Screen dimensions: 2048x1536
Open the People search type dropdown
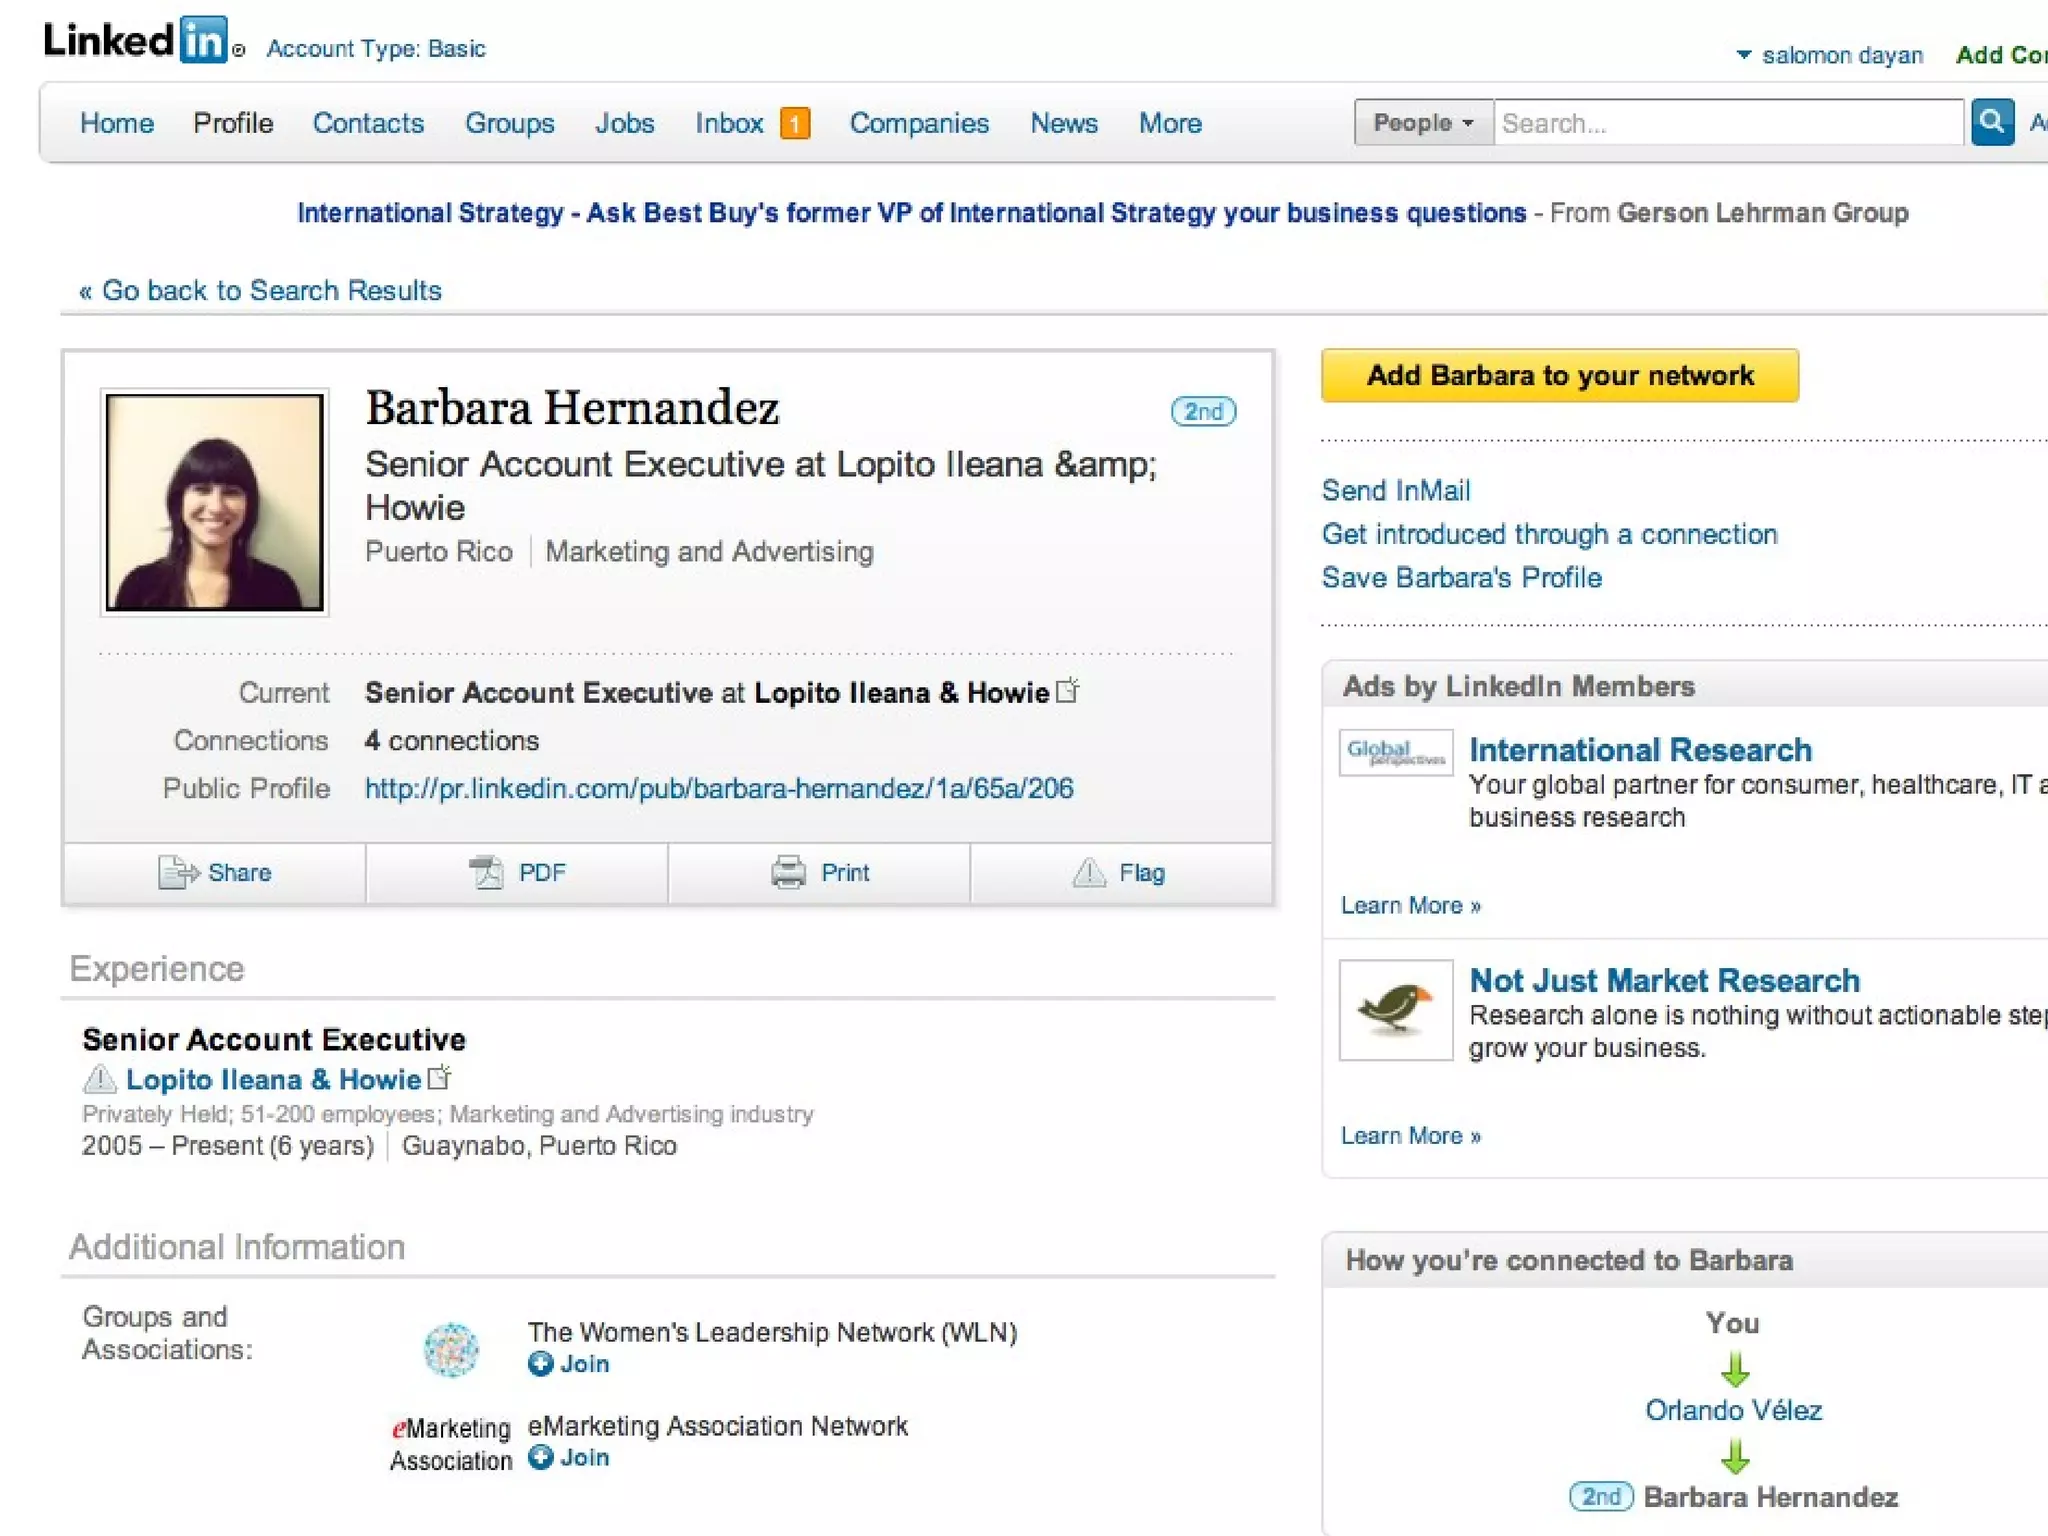1423,123
